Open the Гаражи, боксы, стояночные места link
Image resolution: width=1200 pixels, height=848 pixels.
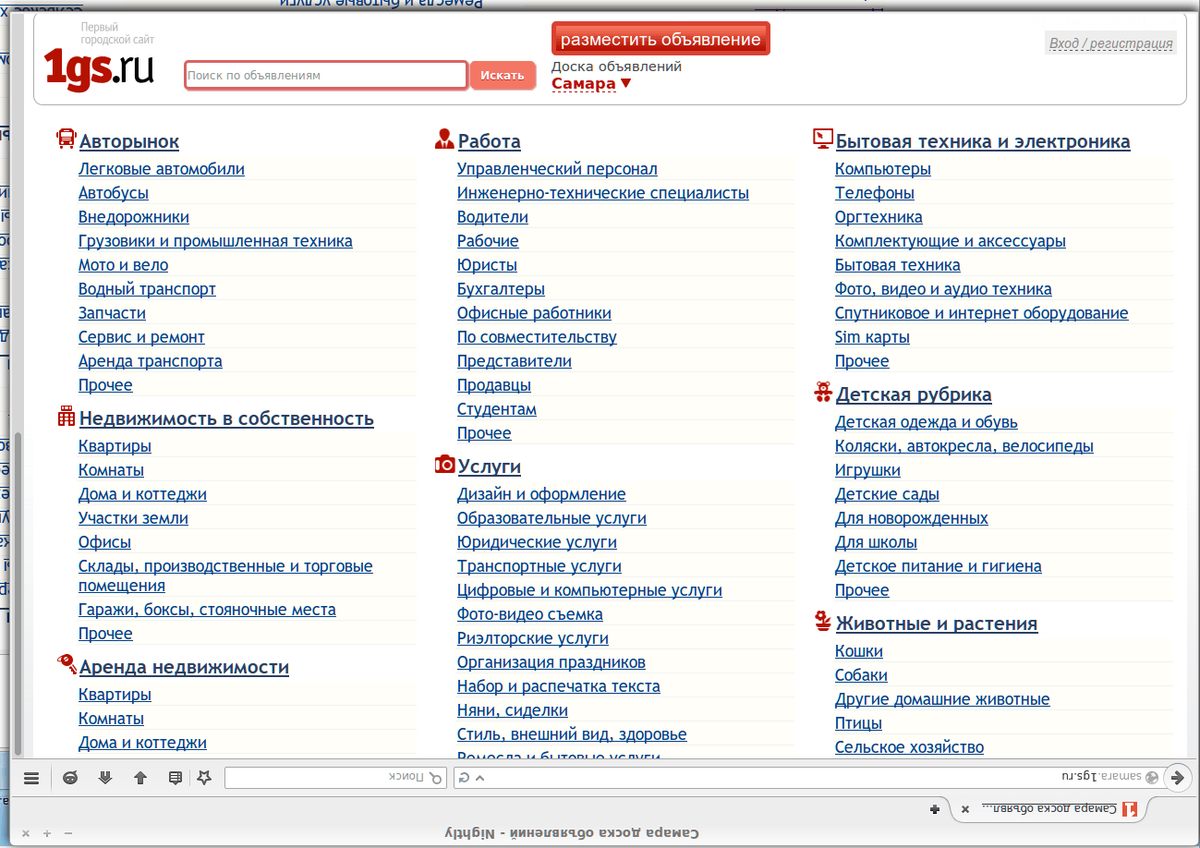(207, 610)
